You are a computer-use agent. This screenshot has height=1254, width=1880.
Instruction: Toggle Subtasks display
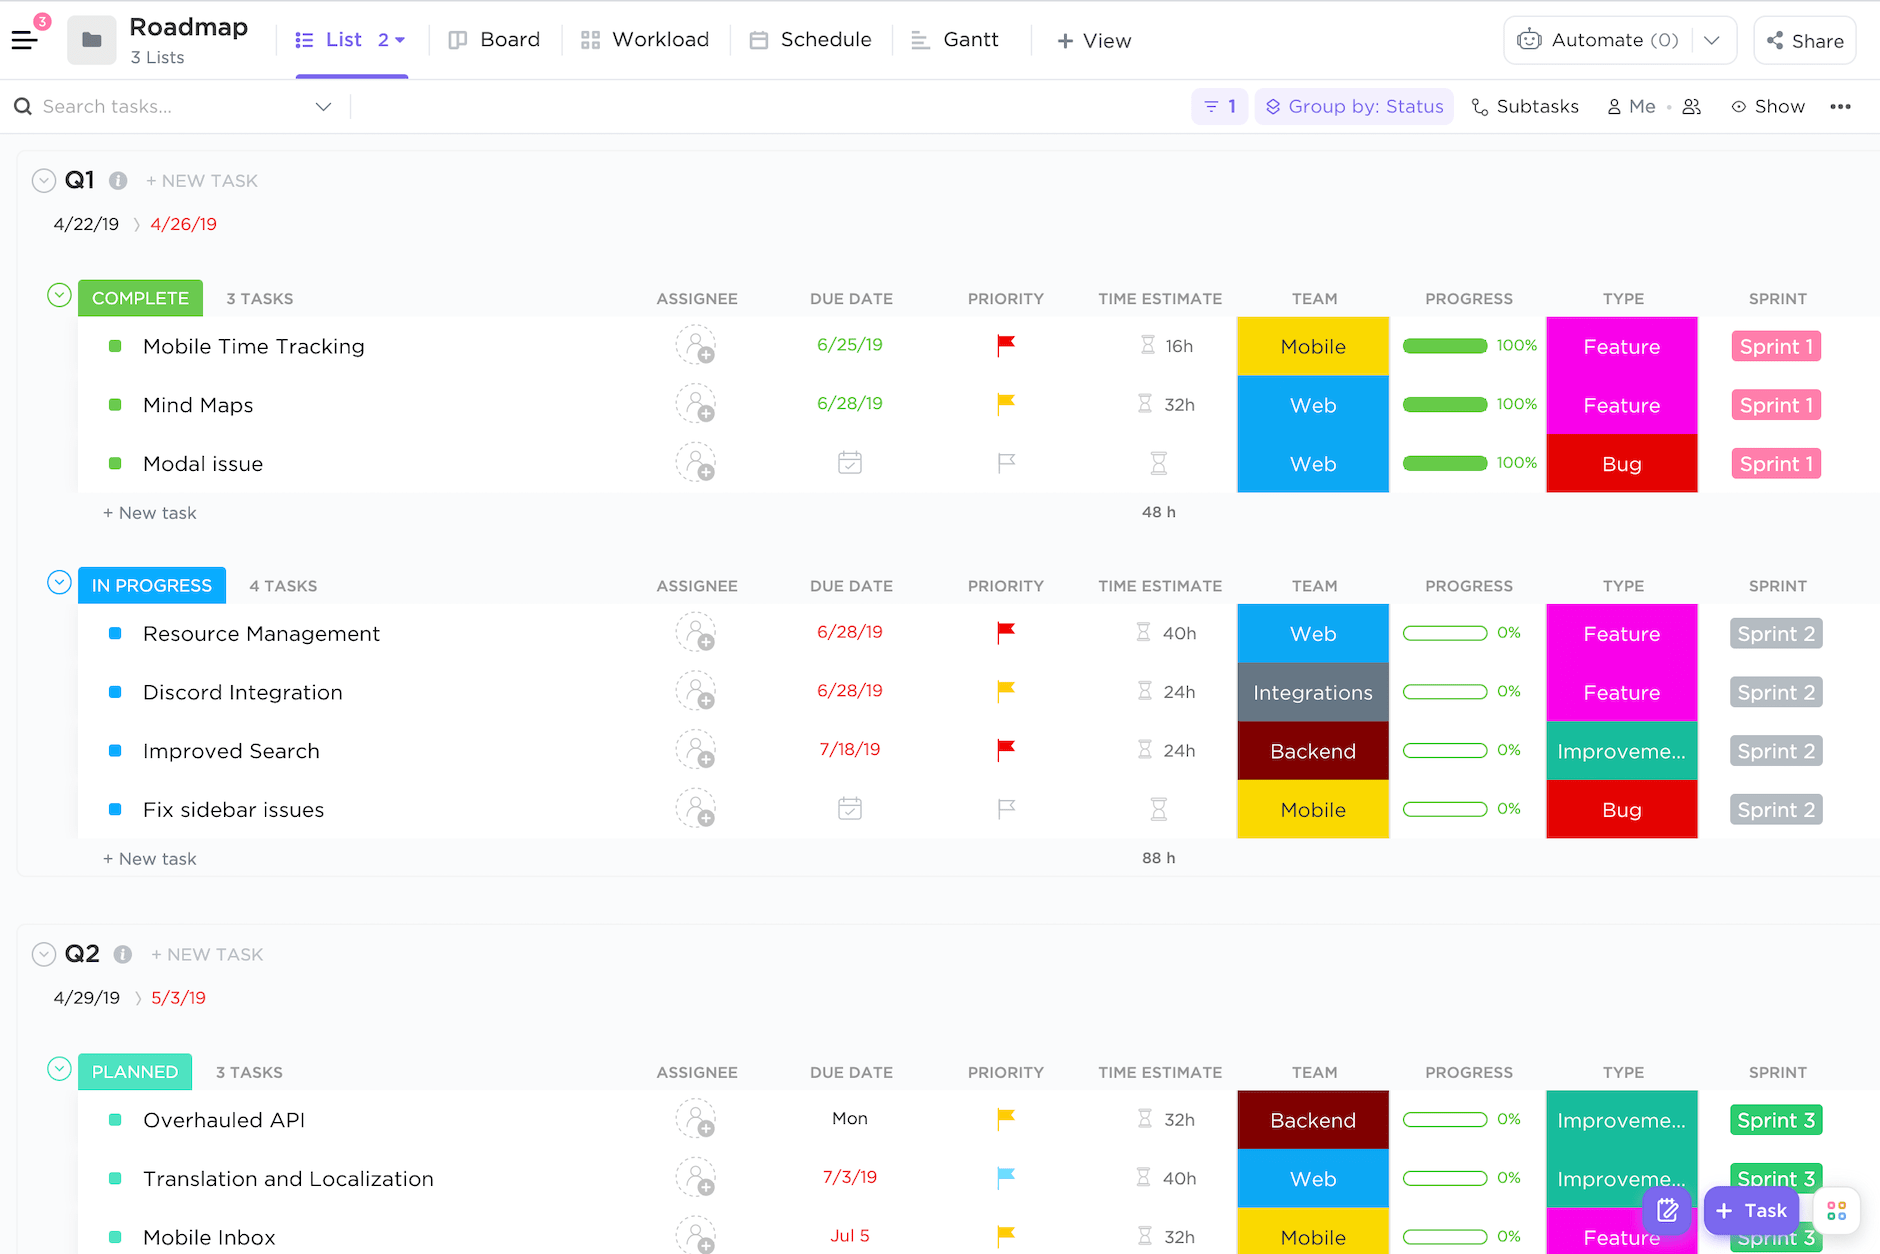click(x=1524, y=106)
